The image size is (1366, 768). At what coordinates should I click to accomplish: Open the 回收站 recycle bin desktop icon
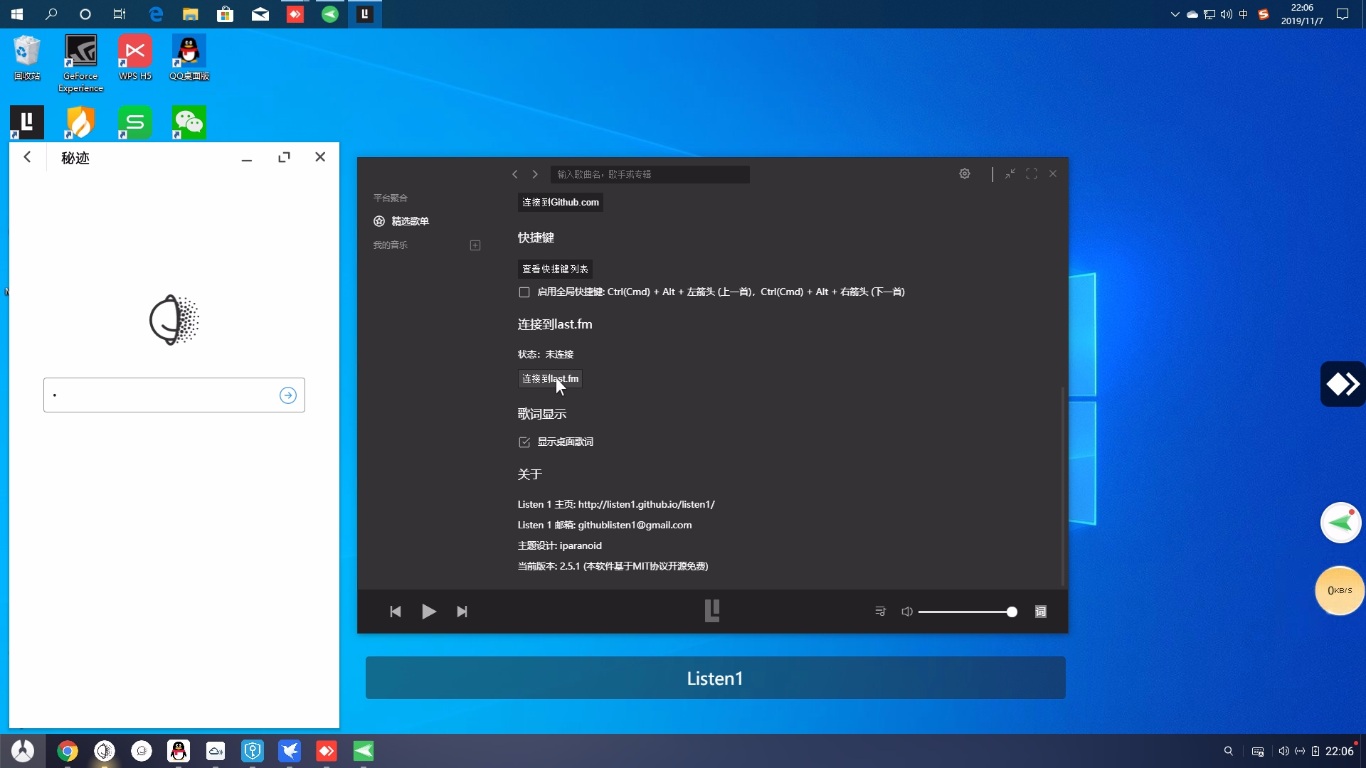click(27, 58)
